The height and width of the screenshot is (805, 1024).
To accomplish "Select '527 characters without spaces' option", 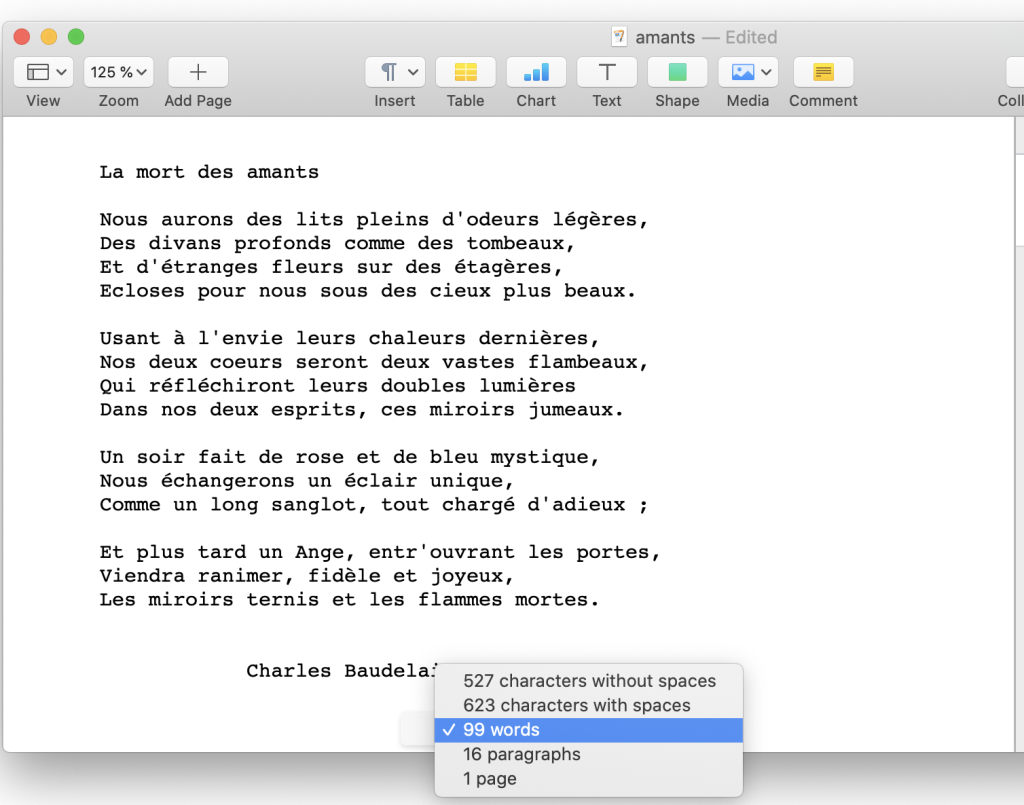I will pos(588,681).
